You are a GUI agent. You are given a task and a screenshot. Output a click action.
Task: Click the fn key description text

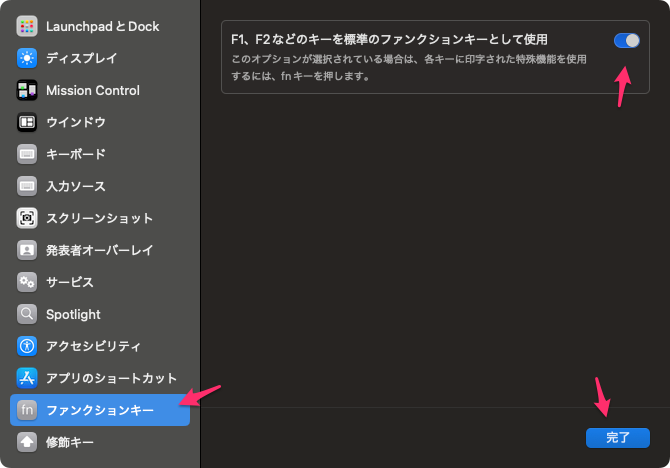point(408,68)
